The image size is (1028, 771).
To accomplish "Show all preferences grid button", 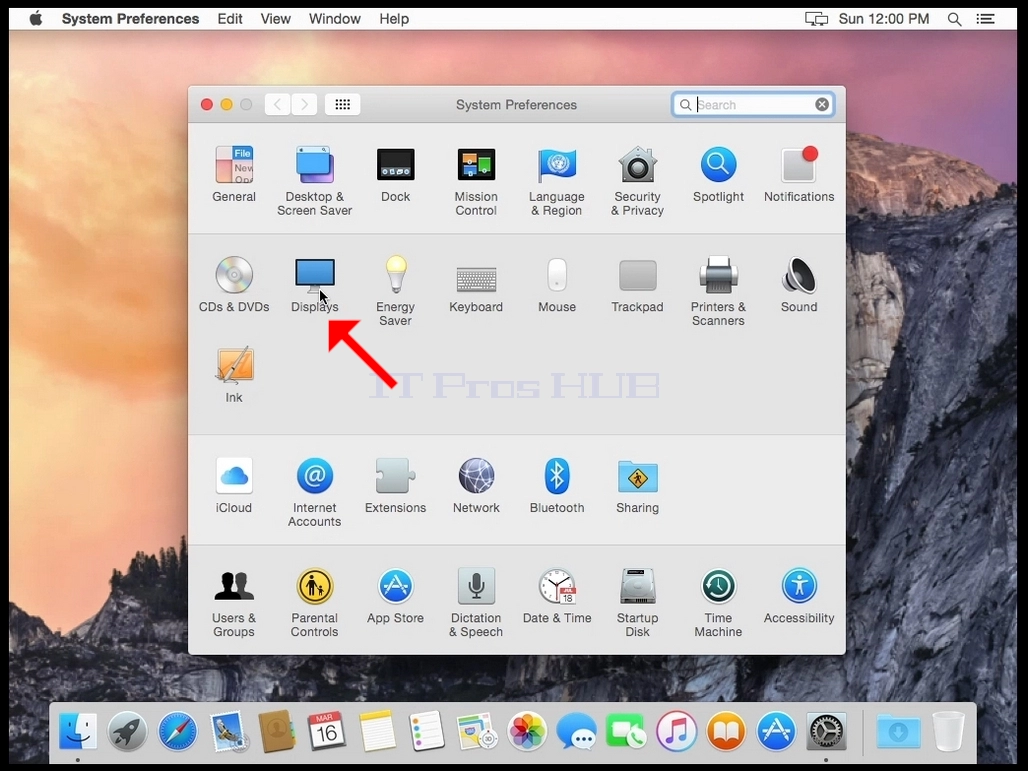I will click(342, 104).
